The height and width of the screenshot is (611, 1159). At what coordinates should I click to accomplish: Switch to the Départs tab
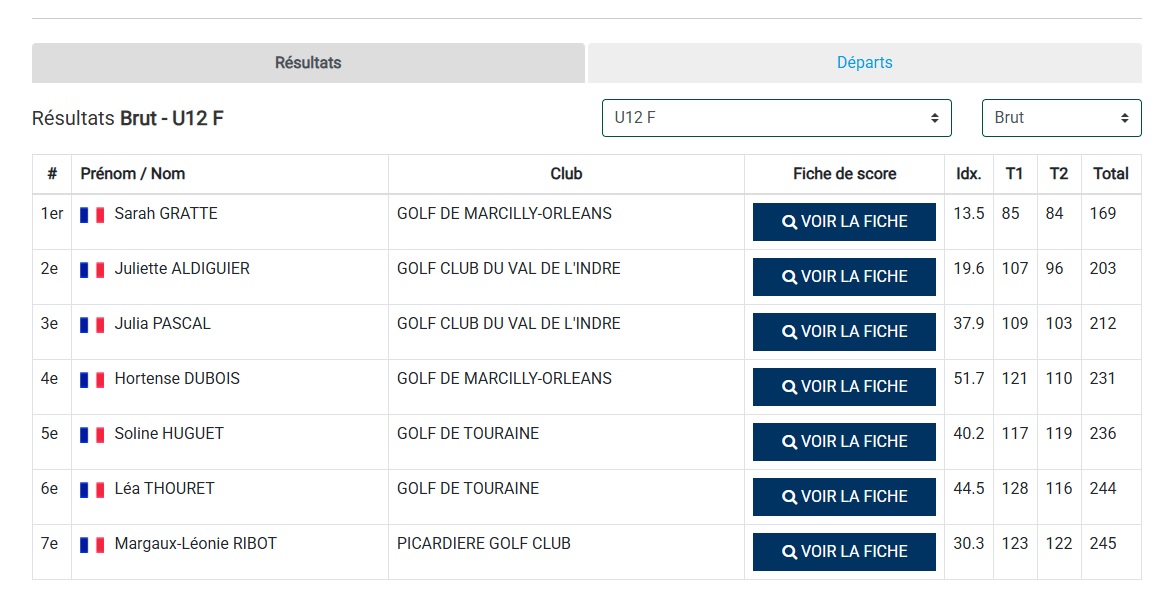click(864, 63)
